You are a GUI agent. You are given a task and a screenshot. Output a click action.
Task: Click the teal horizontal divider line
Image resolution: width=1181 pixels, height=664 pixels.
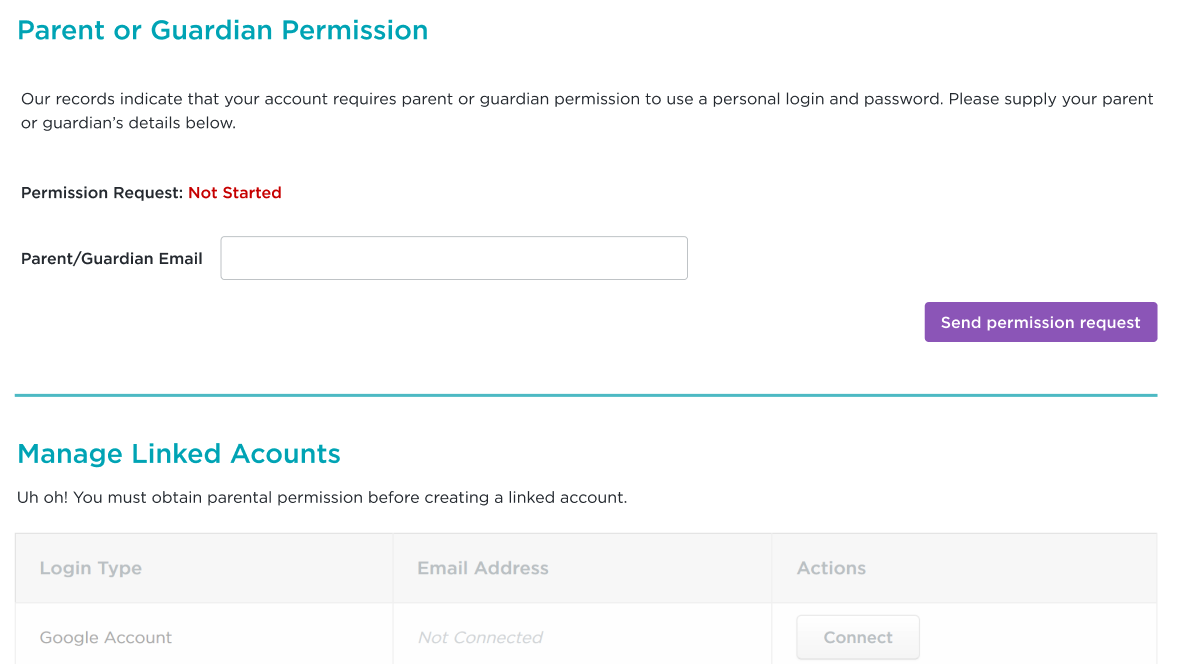point(586,396)
